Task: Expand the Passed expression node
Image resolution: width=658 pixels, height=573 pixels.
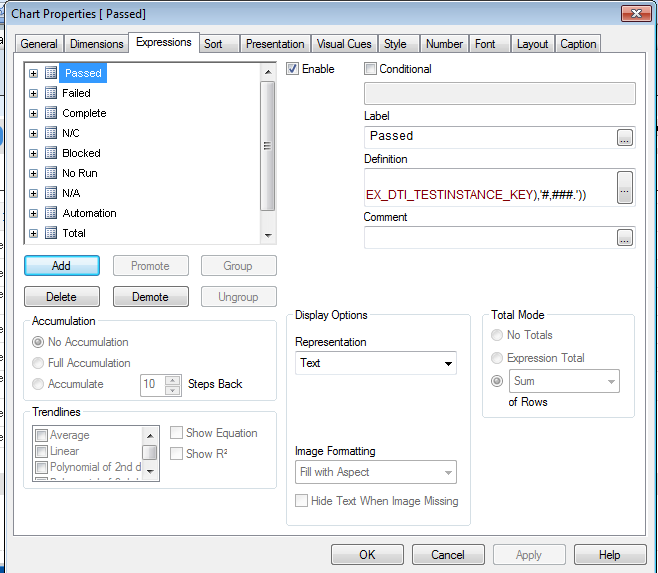Action: pyautogui.click(x=34, y=73)
